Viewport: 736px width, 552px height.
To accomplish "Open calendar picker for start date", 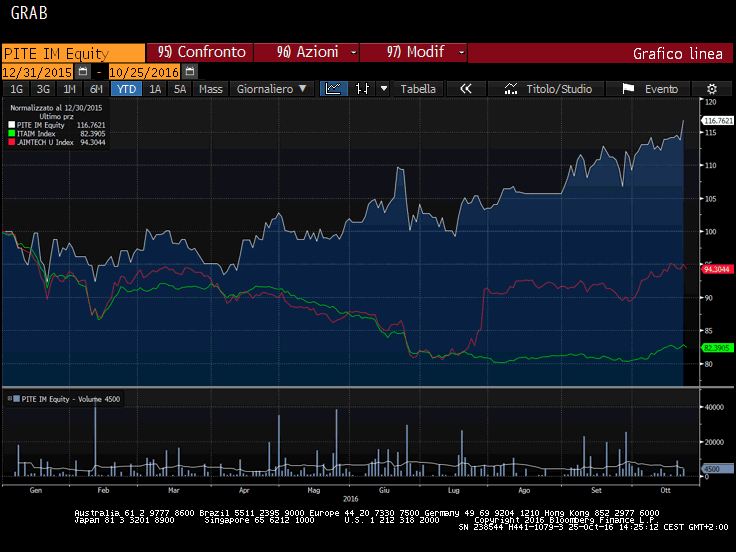I will click(x=83, y=72).
